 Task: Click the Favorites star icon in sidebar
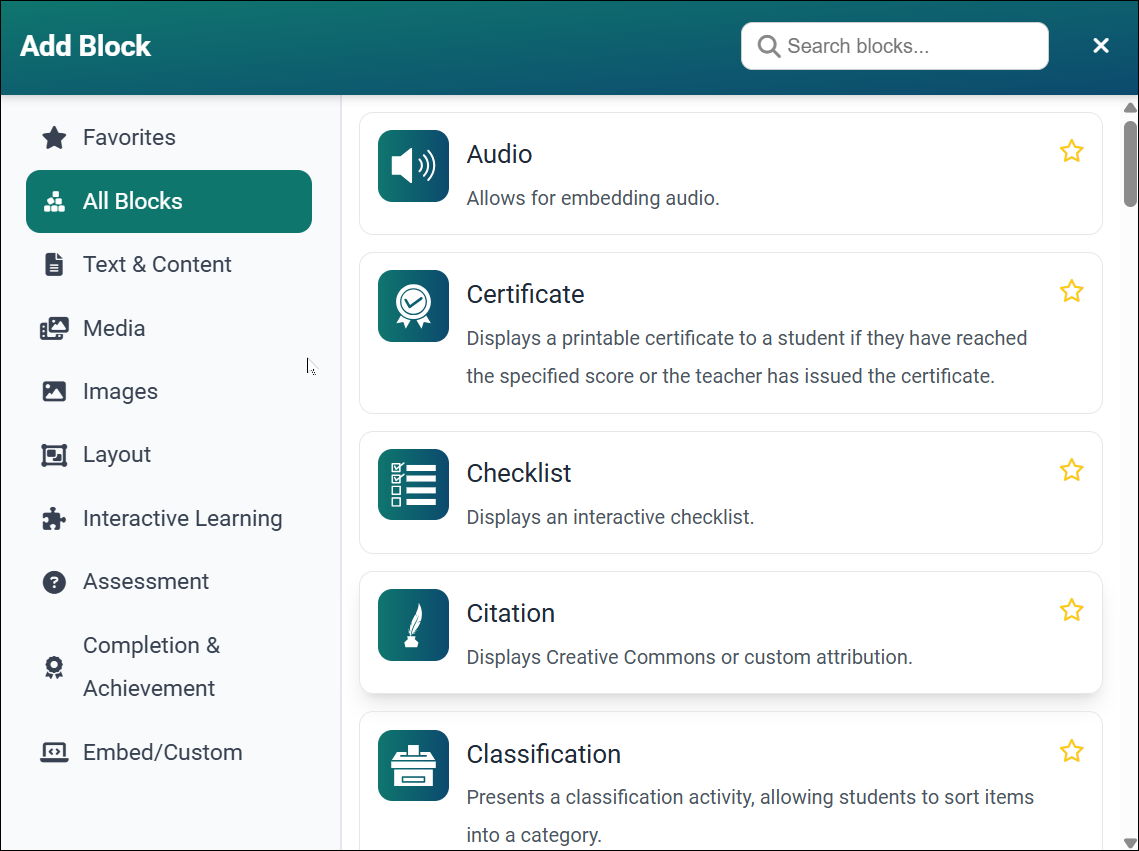pyautogui.click(x=54, y=137)
